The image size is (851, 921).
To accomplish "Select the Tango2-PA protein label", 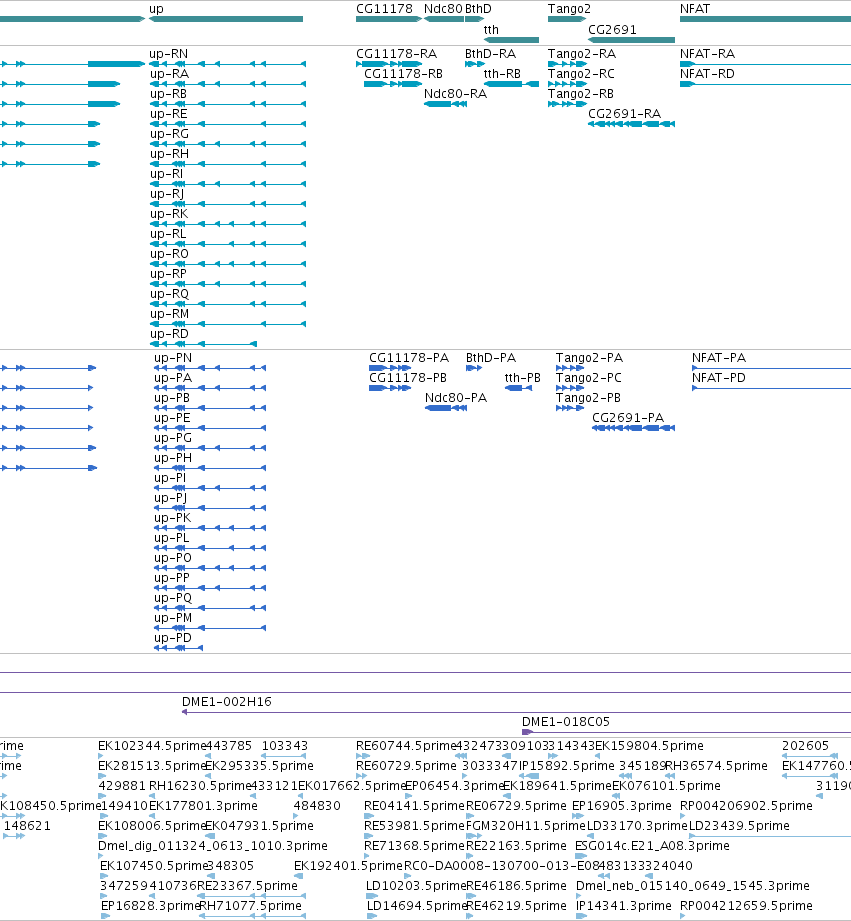I will click(x=589, y=358).
